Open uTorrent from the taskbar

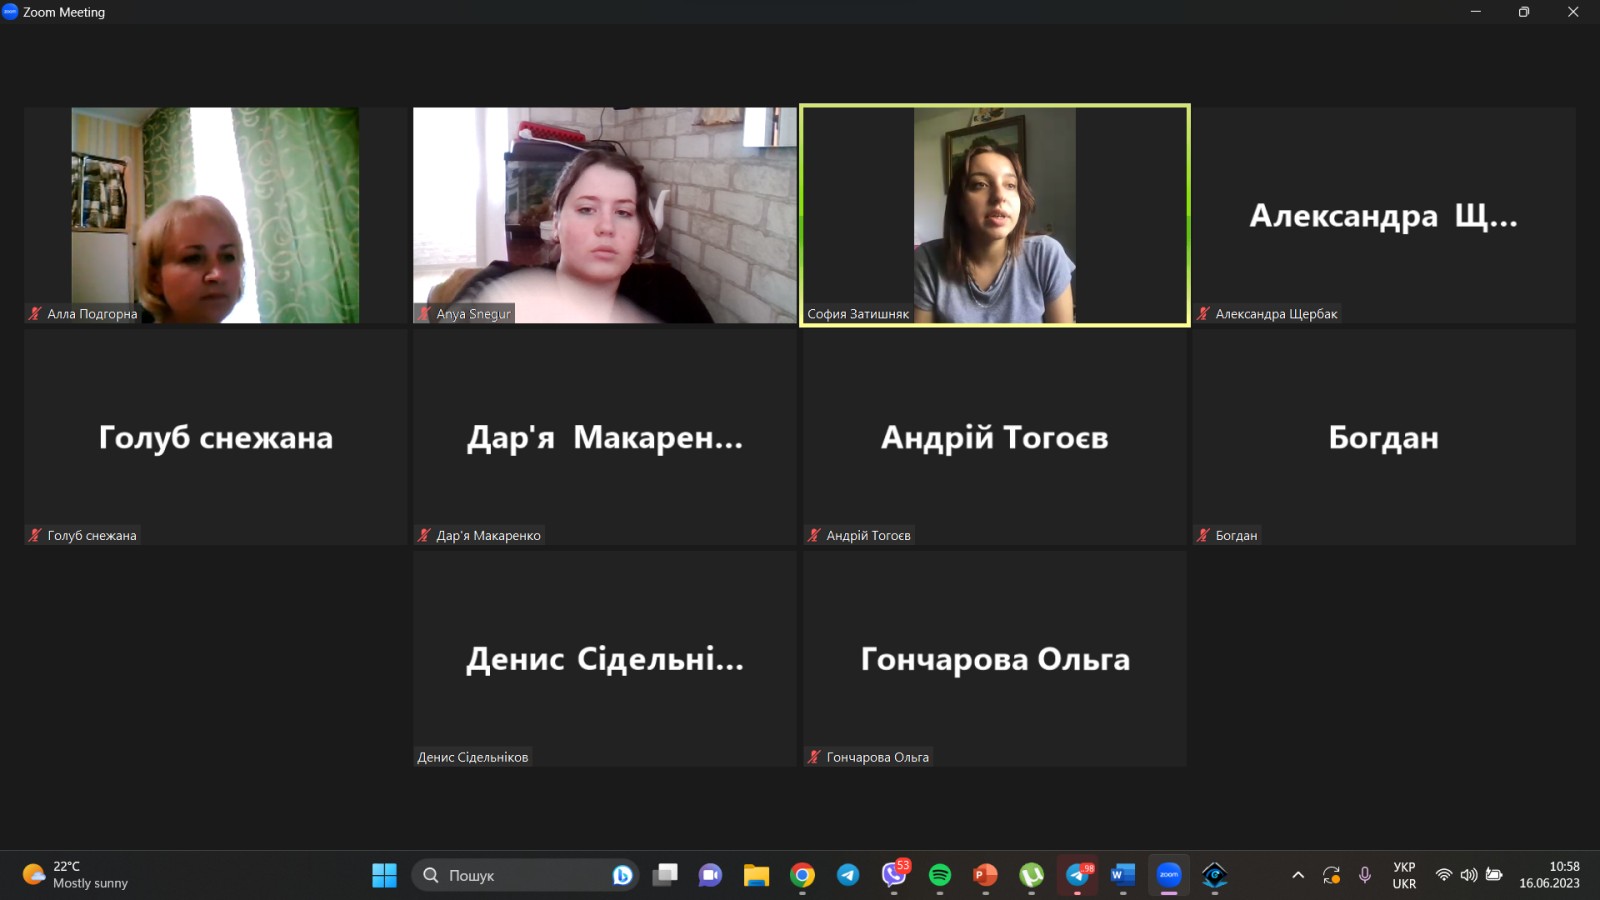(1031, 875)
